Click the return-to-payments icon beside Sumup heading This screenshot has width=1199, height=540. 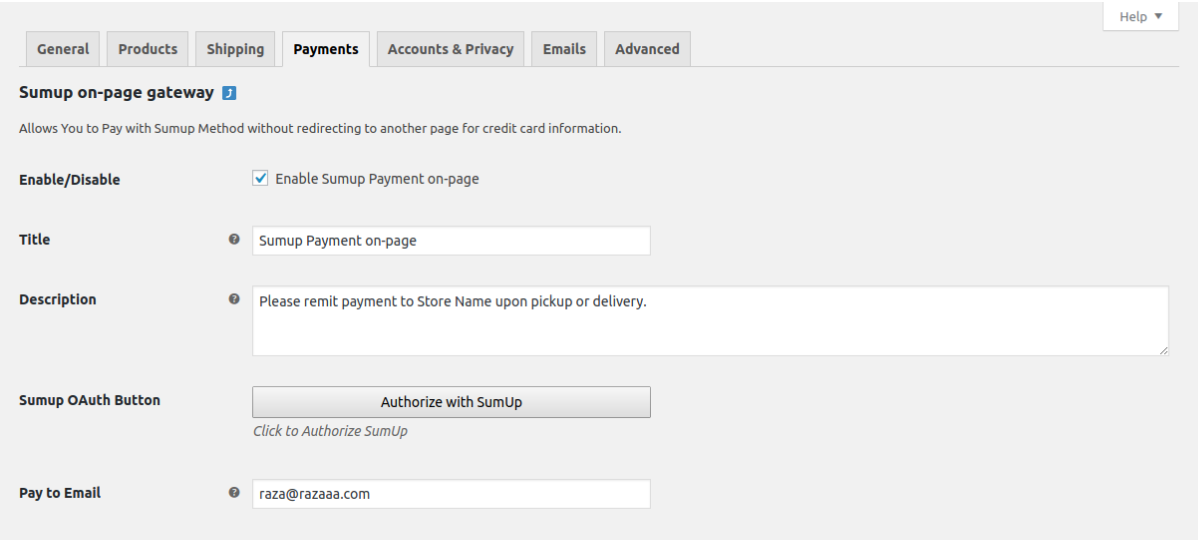(x=229, y=93)
